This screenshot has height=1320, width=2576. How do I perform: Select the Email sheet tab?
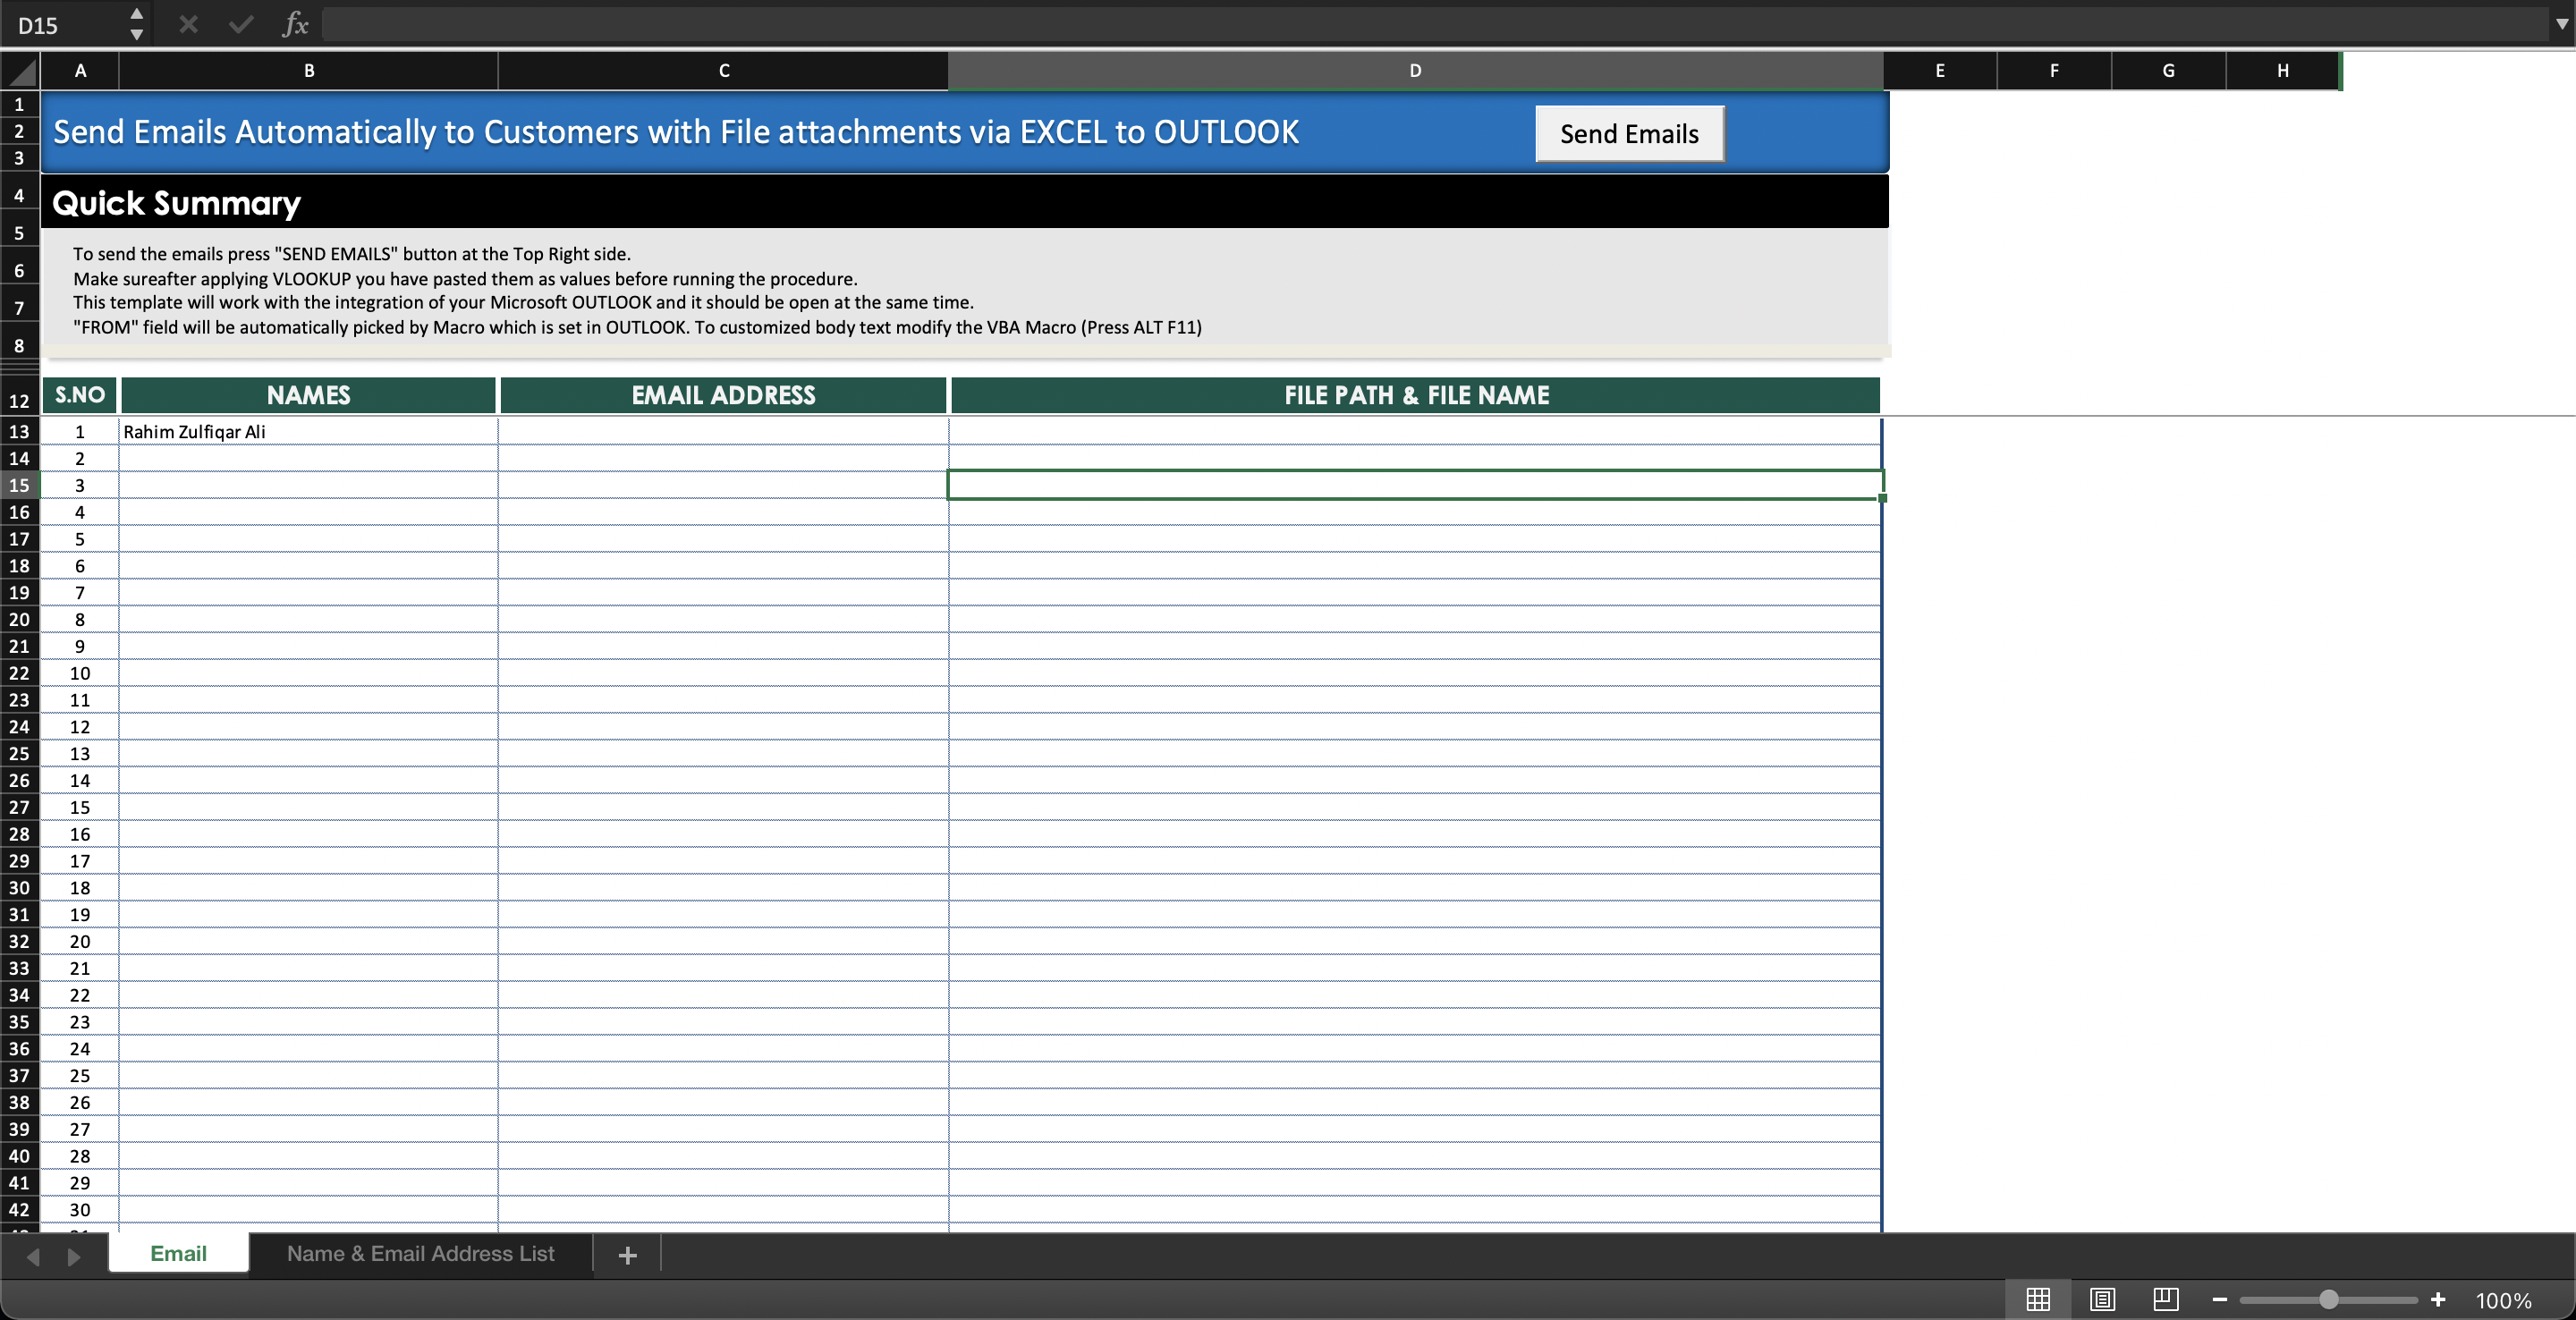tap(177, 1254)
